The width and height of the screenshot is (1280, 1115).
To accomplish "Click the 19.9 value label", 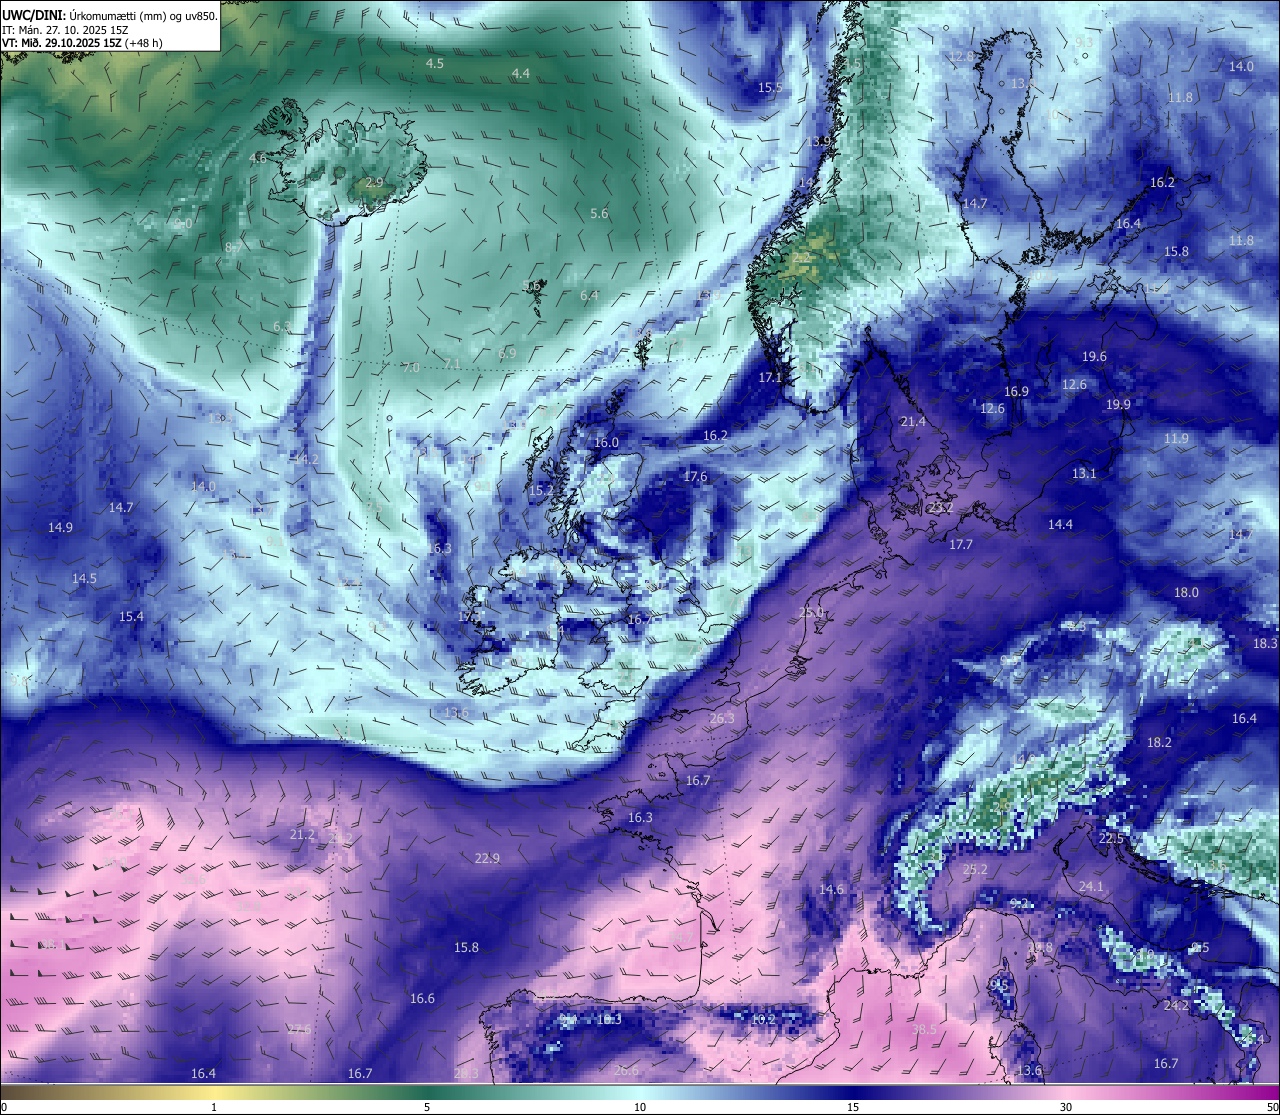I will [x=1118, y=404].
